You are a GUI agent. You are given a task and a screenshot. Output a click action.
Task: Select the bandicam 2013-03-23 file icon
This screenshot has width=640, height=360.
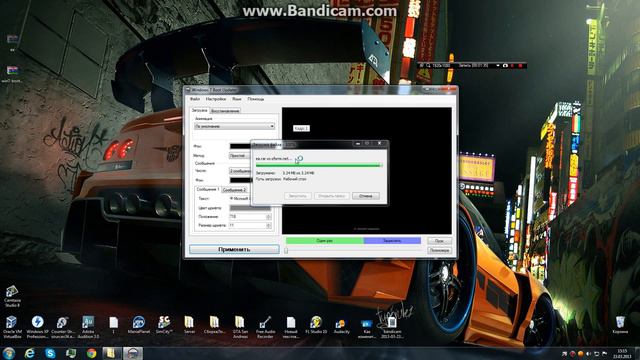391,326
